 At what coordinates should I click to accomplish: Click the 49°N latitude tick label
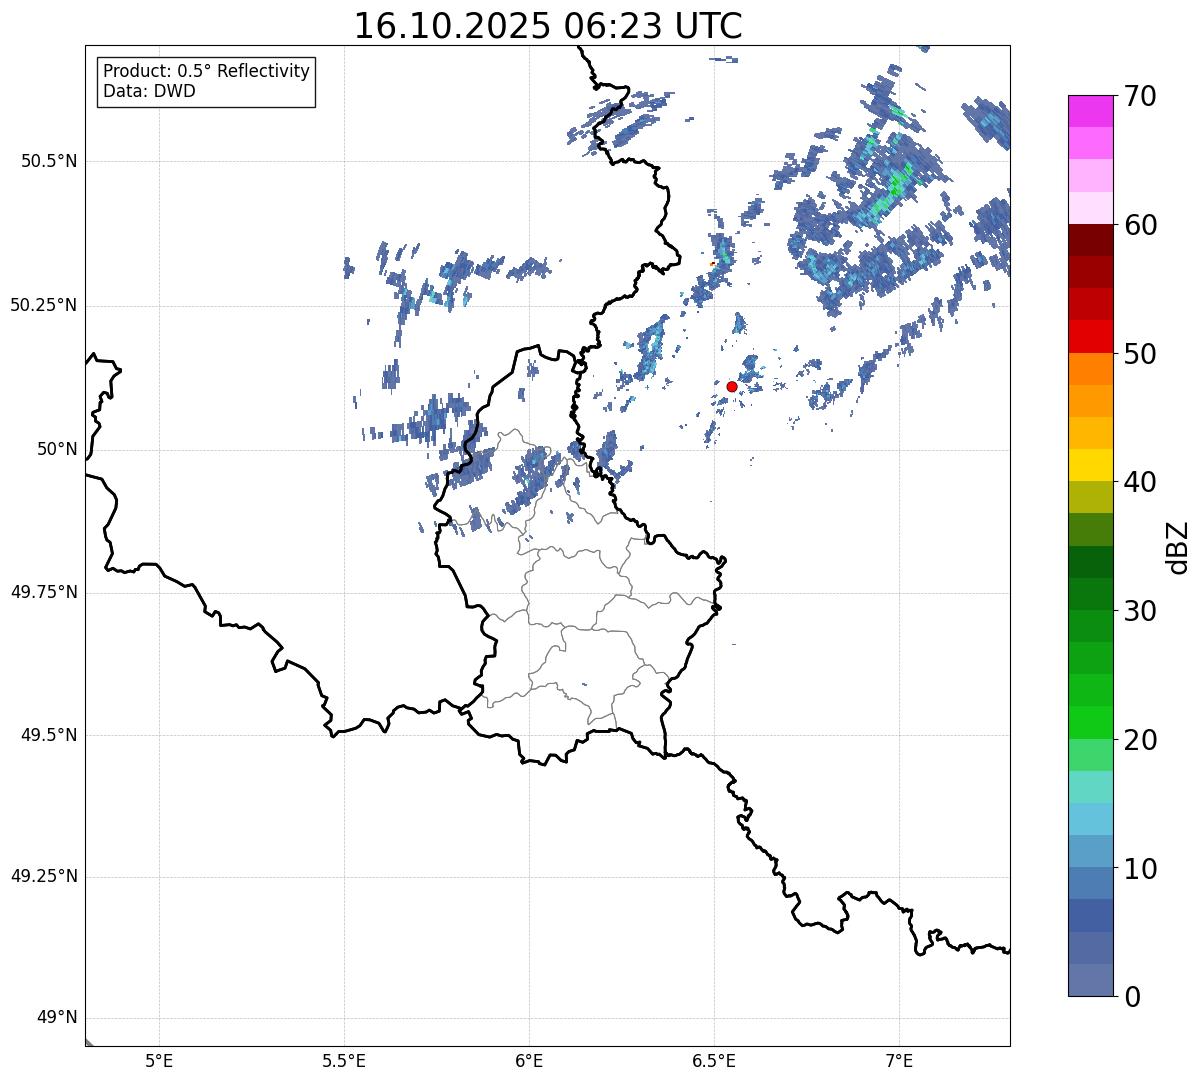coord(57,1018)
